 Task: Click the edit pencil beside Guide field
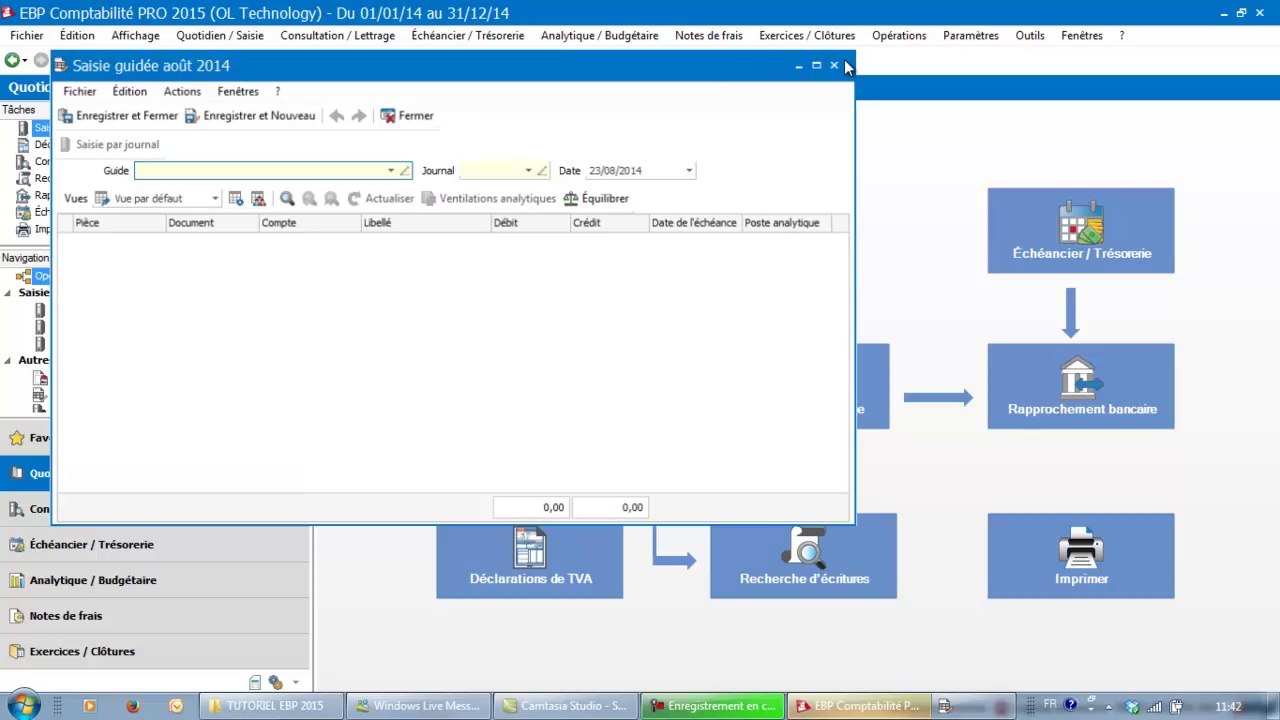click(x=405, y=171)
